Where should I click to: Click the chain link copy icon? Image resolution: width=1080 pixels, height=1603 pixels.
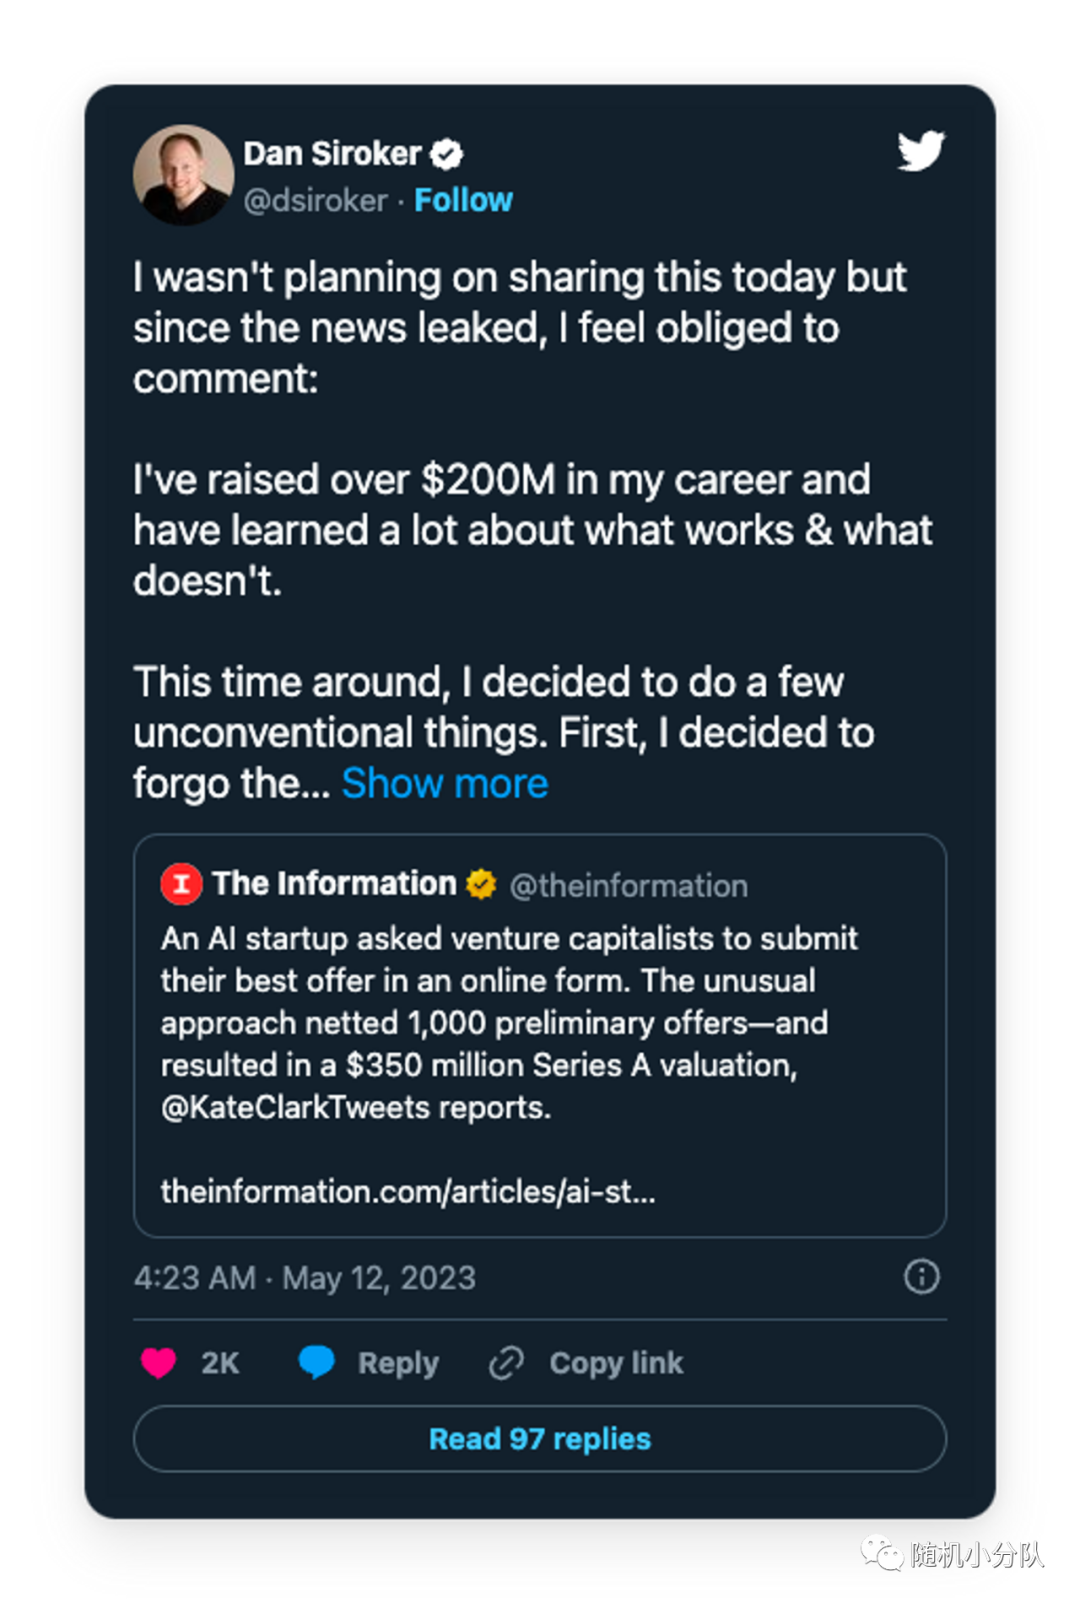tap(506, 1362)
